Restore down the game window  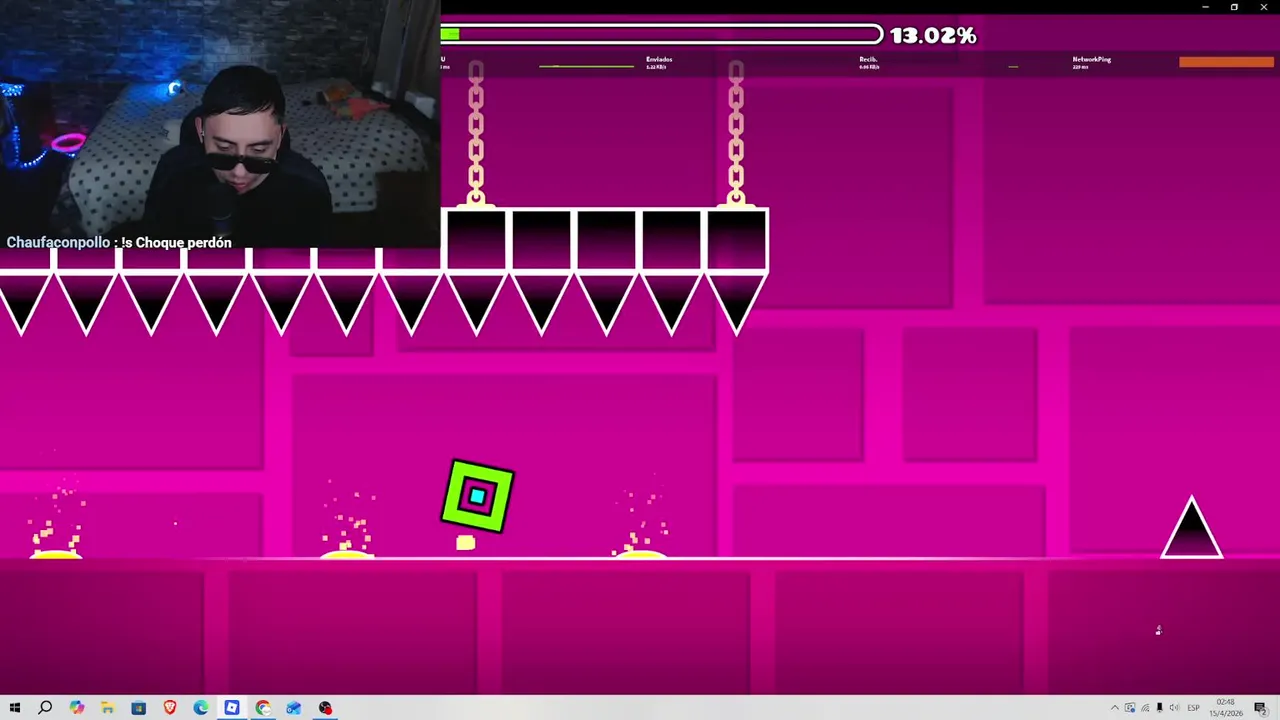click(1234, 7)
